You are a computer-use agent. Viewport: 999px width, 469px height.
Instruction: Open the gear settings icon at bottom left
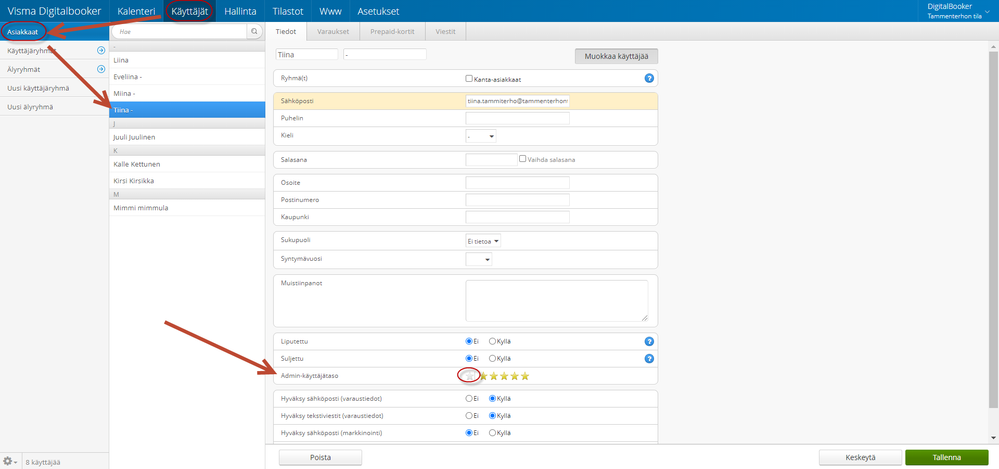click(x=10, y=461)
